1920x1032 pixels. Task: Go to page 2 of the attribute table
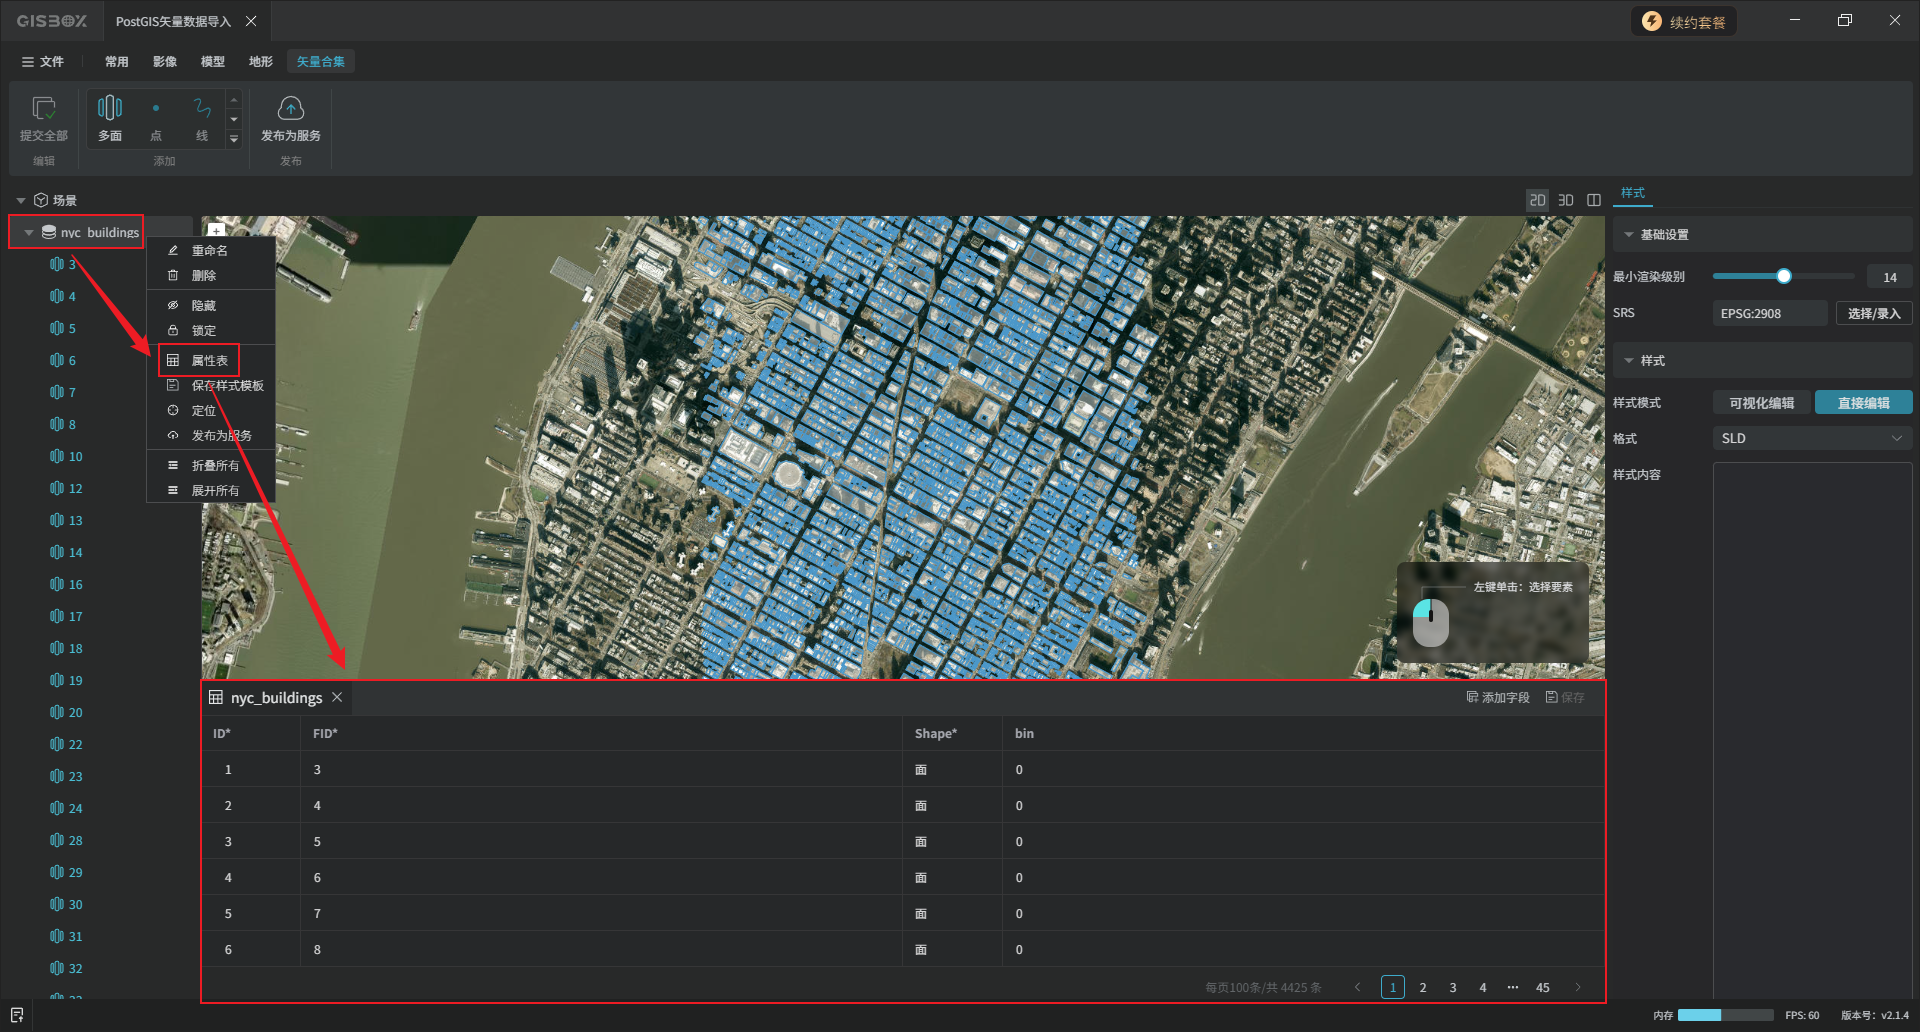click(x=1423, y=988)
